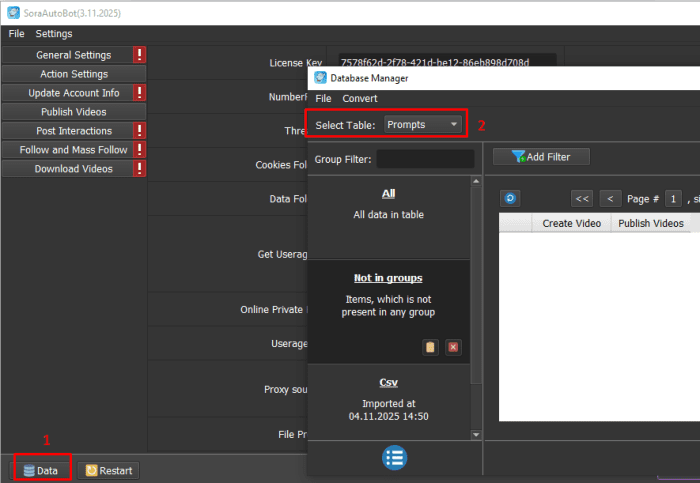This screenshot has width=700, height=483.
Task: Click the clipboard icon in Not in groups
Action: [430, 346]
